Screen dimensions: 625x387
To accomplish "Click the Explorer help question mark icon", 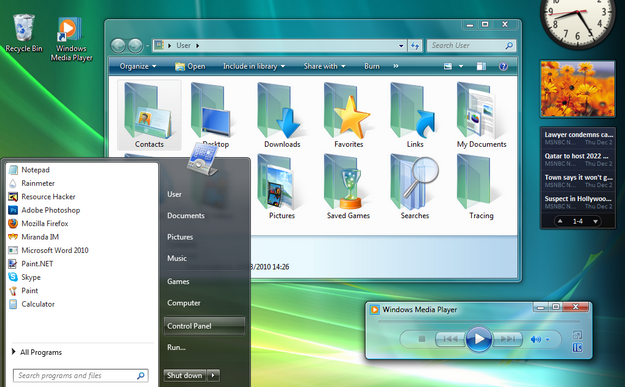I will [503, 66].
